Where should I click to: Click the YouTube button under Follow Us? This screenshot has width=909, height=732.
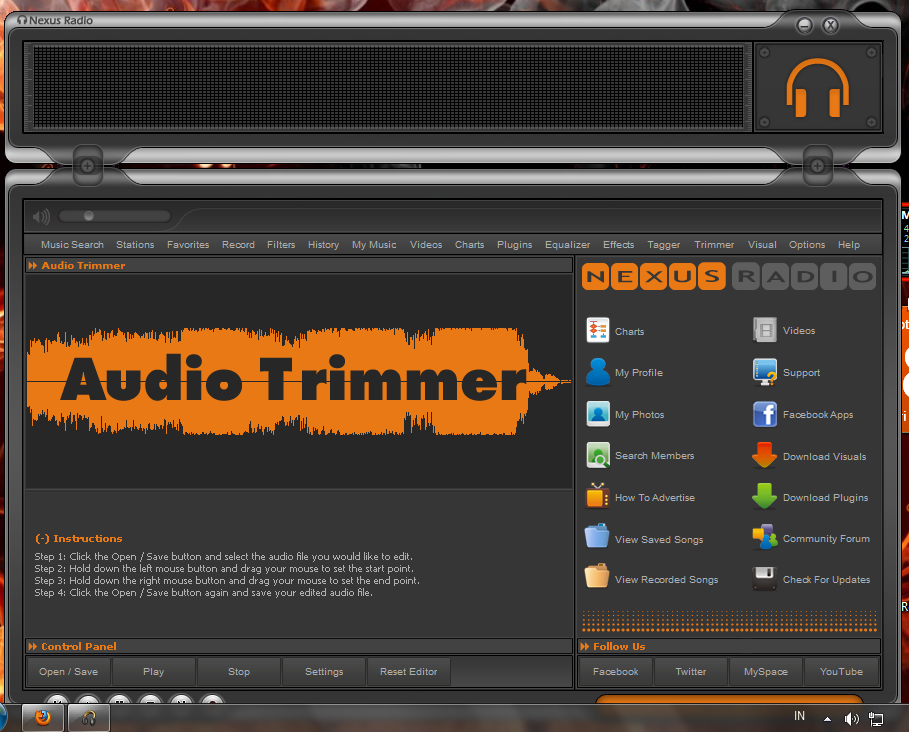click(841, 672)
